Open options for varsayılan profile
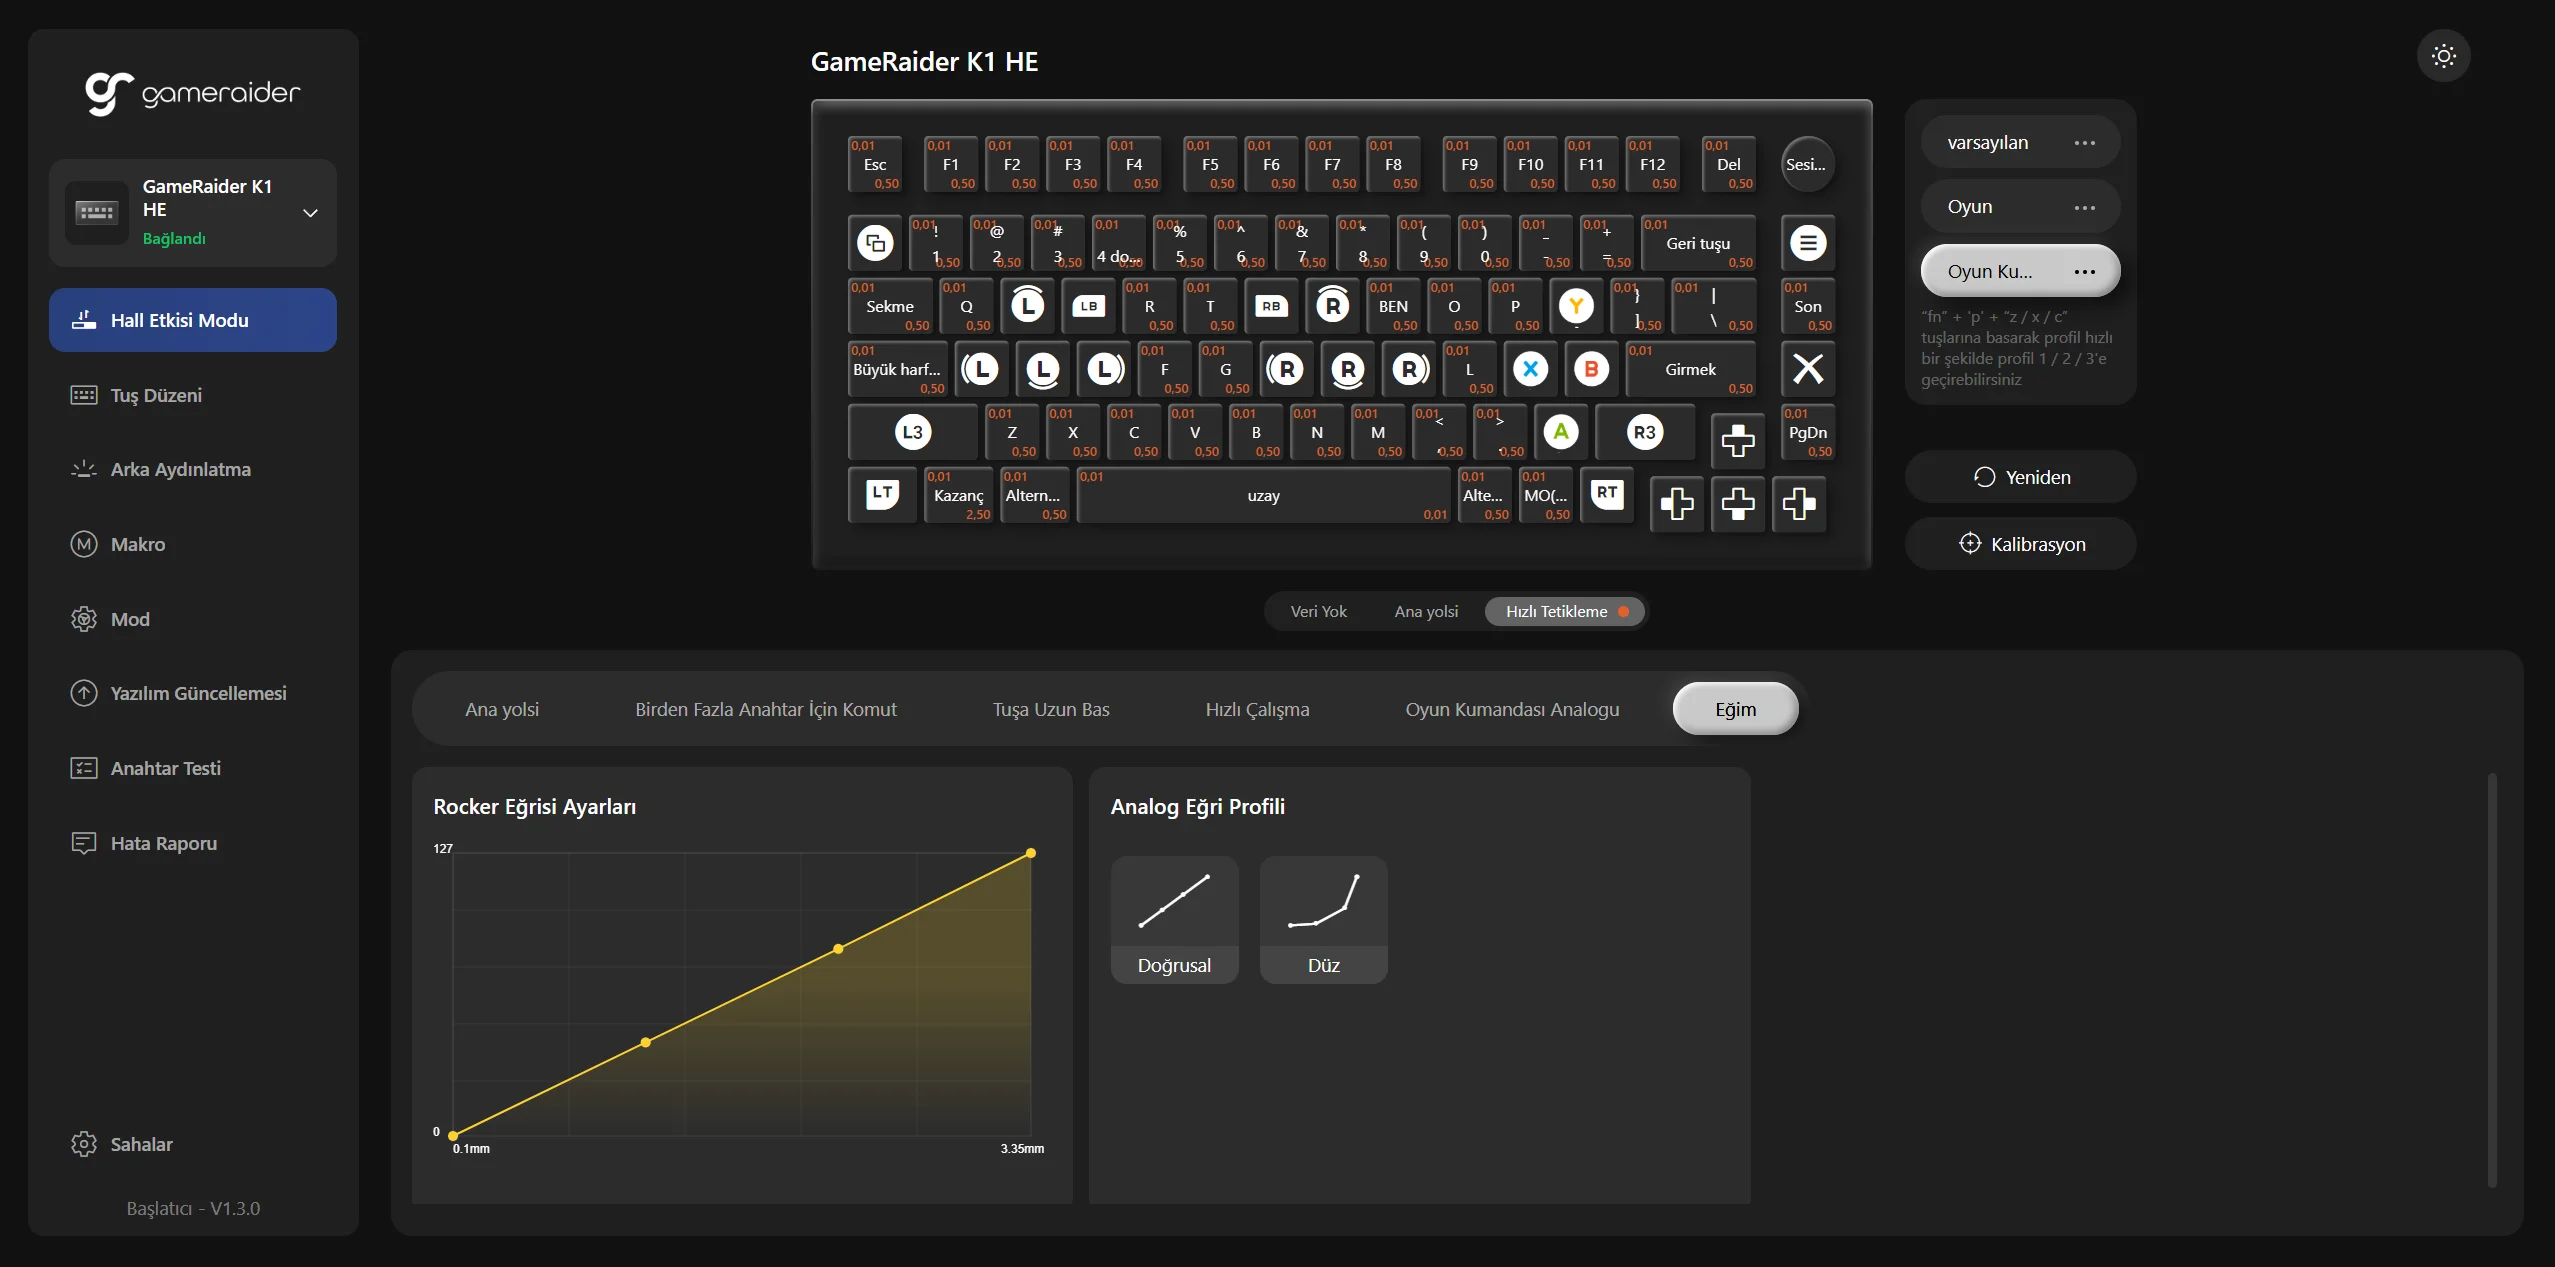Image resolution: width=2555 pixels, height=1267 pixels. (x=2084, y=143)
